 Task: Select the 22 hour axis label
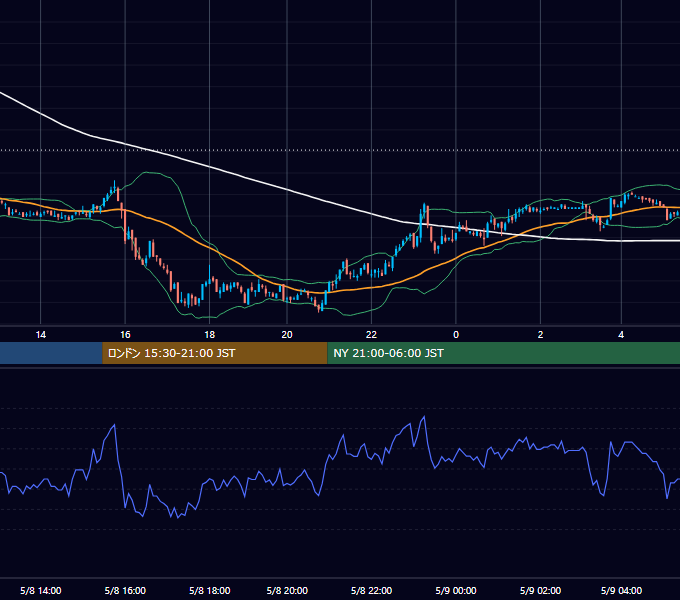coord(371,335)
